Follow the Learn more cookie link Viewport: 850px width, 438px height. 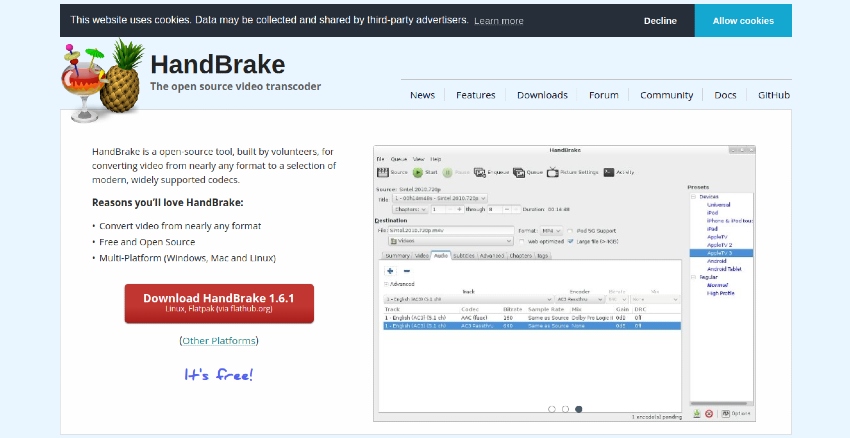(499, 21)
